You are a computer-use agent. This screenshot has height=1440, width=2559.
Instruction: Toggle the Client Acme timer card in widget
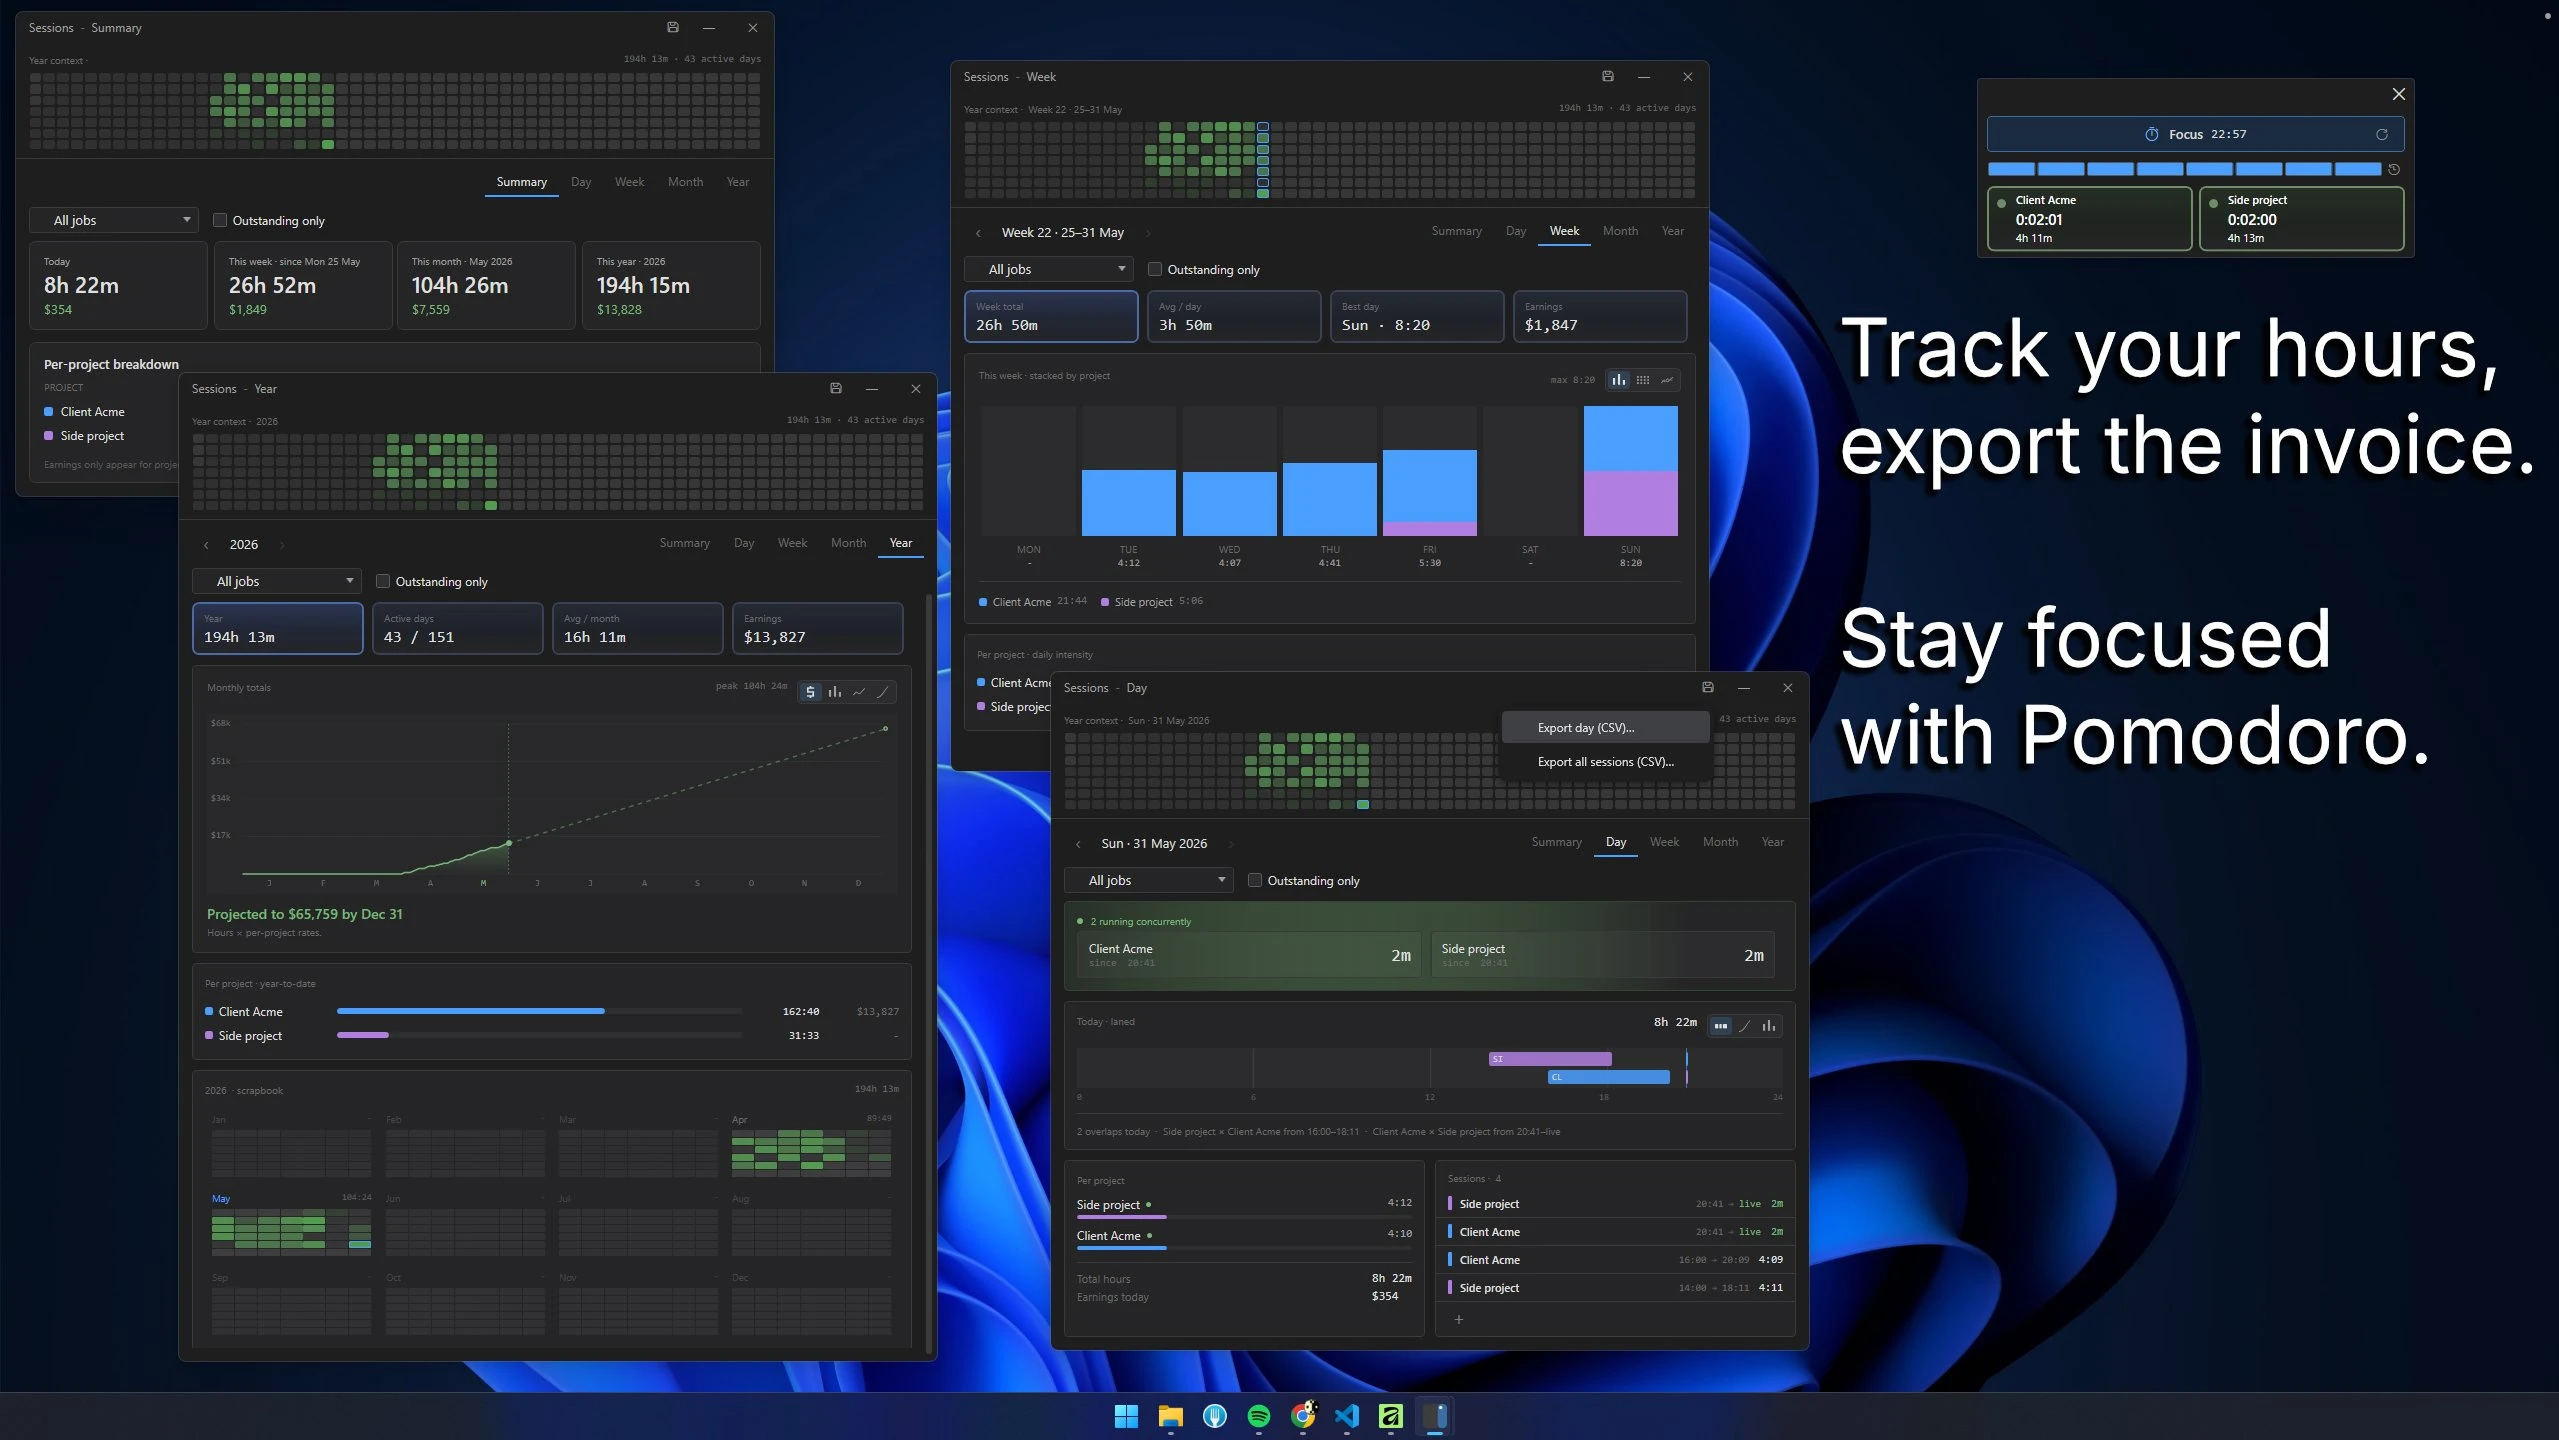[2089, 218]
